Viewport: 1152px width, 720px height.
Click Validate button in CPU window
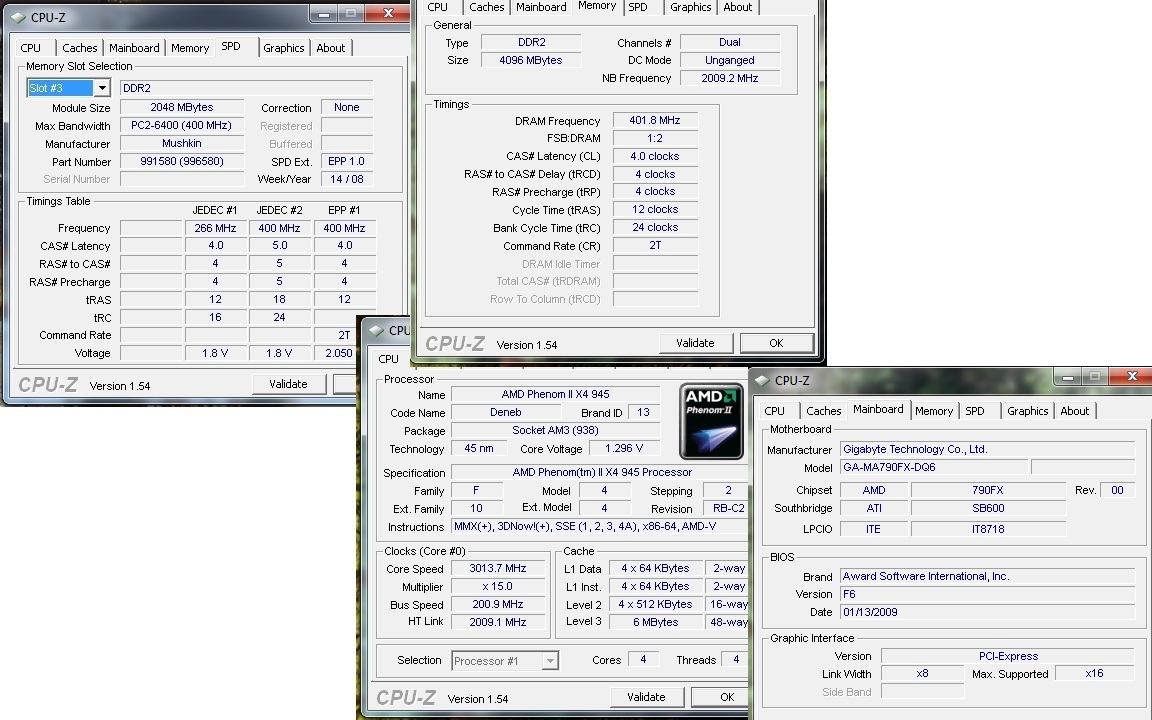pyautogui.click(x=647, y=697)
